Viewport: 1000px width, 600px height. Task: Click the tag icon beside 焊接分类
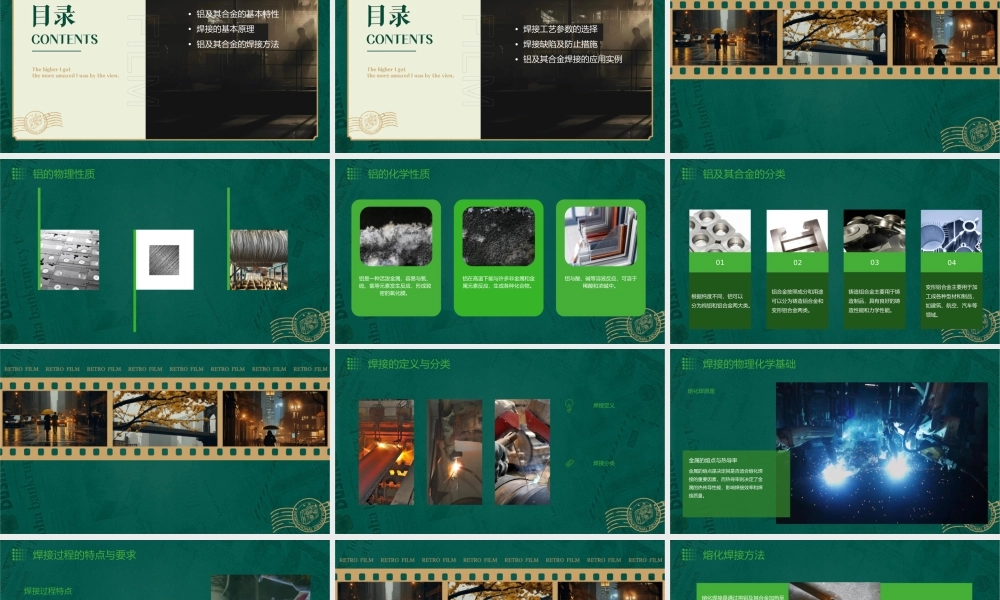click(569, 463)
